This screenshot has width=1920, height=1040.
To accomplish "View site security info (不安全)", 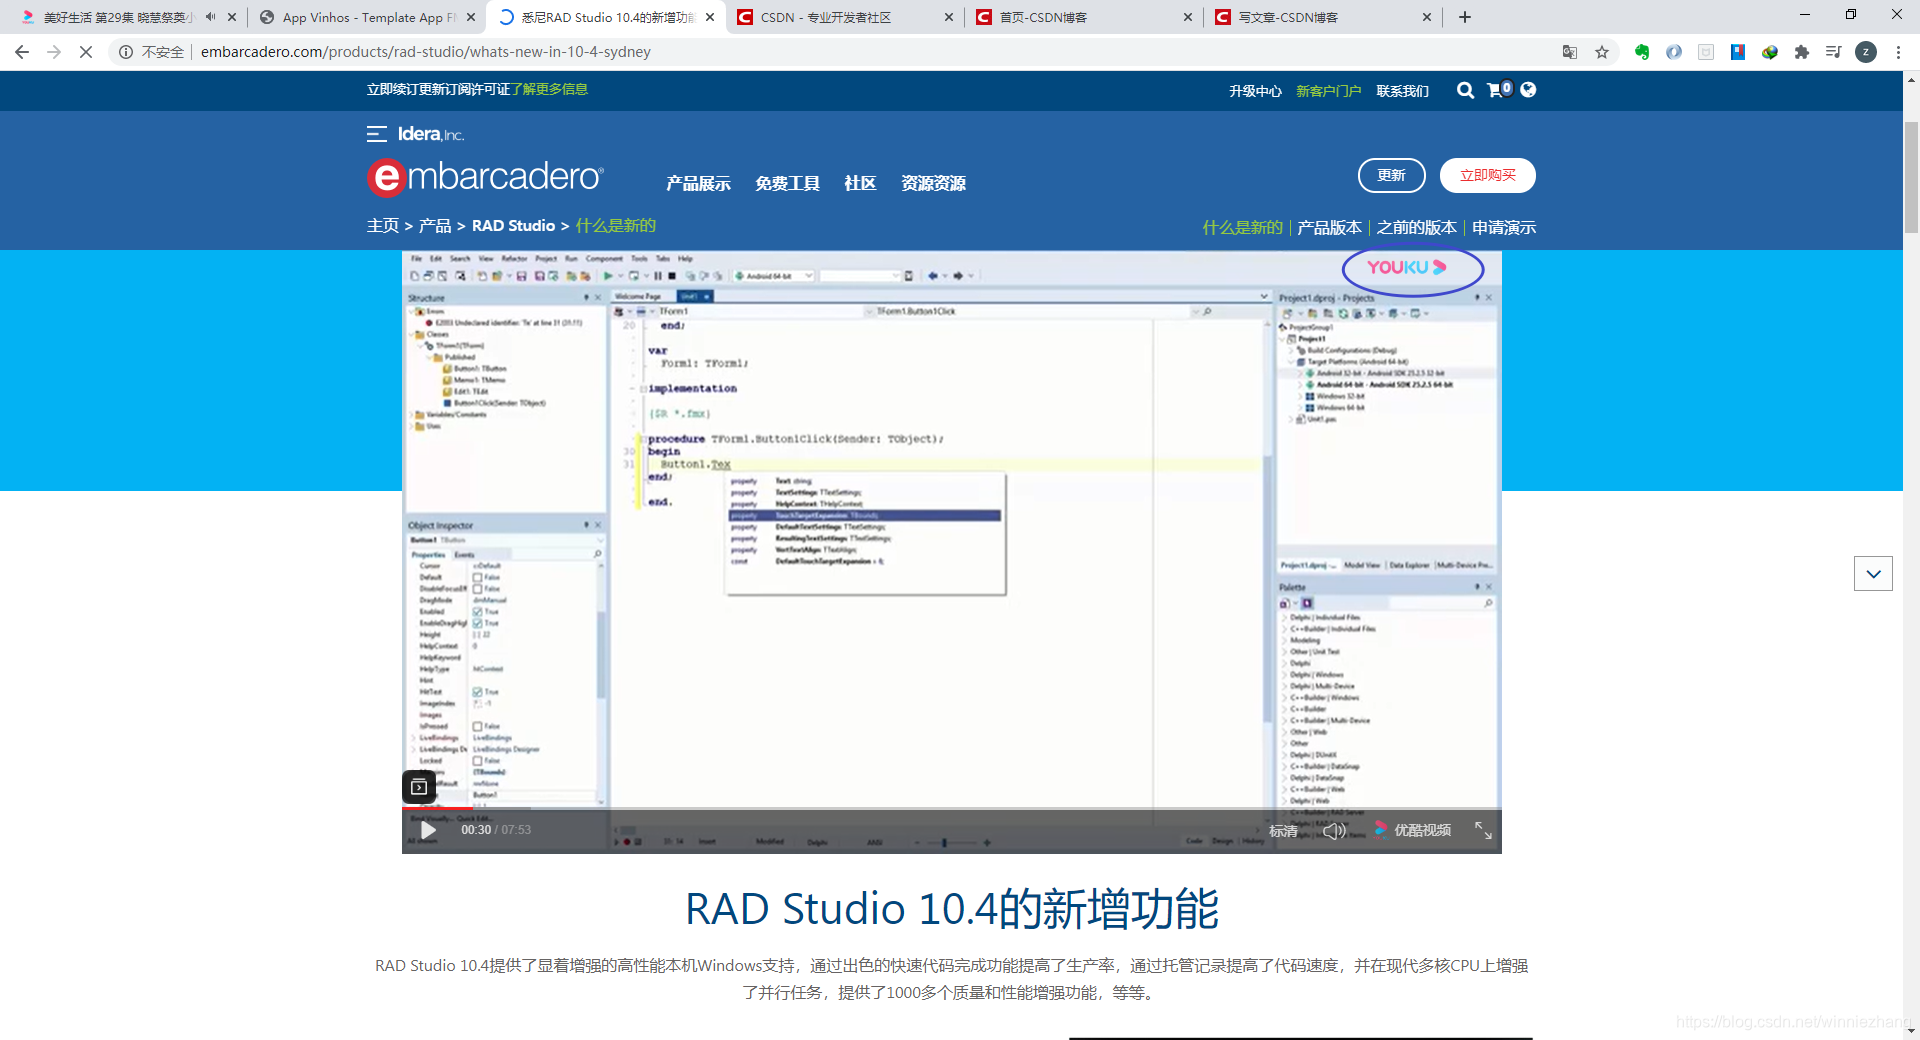I will point(152,52).
